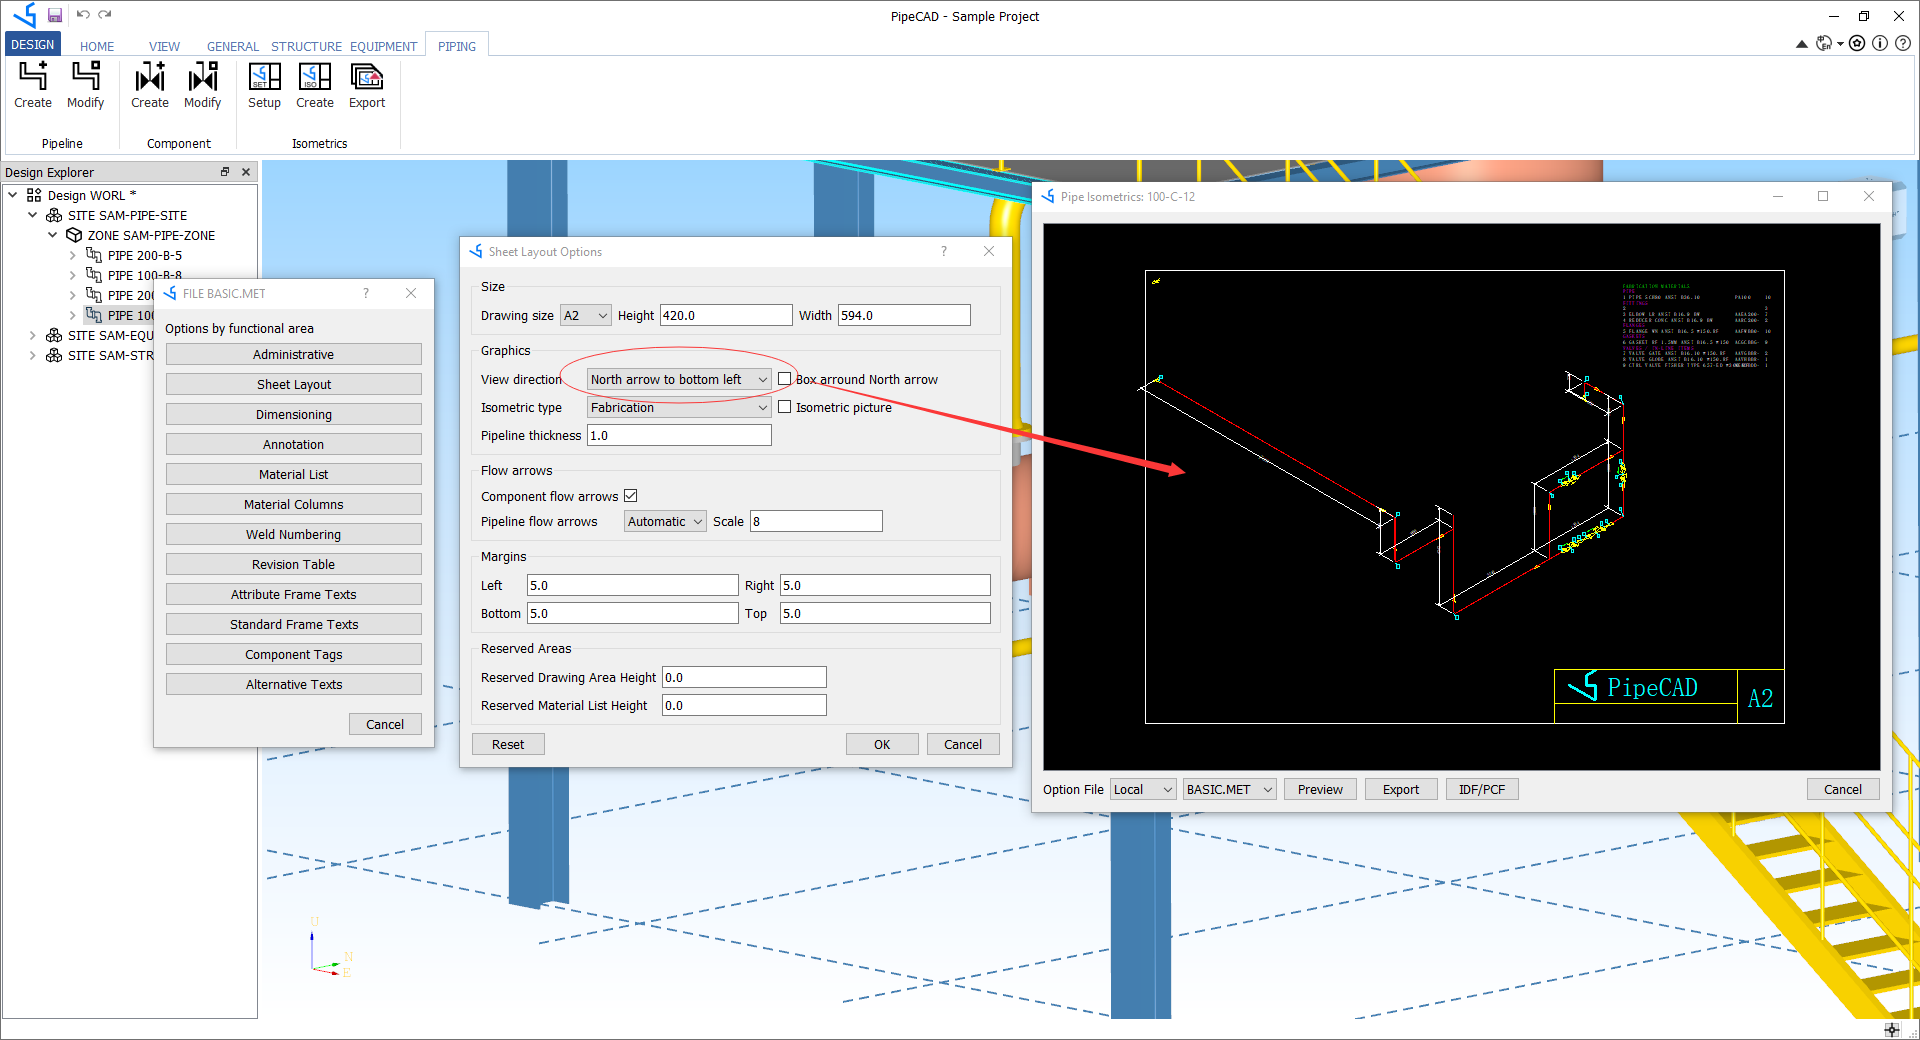Toggle Isometric picture checkbox

tap(785, 407)
